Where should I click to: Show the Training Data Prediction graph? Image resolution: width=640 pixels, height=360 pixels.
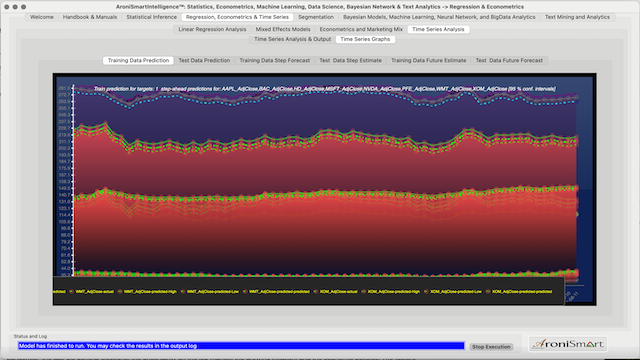tap(138, 60)
